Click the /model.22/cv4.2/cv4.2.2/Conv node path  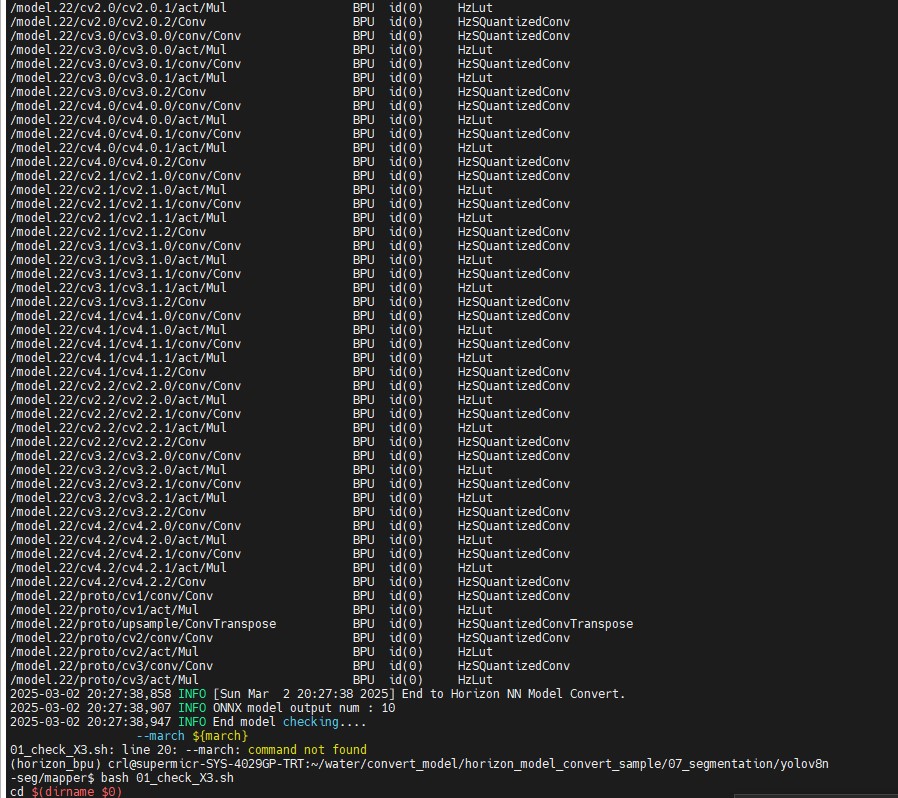pyautogui.click(x=108, y=582)
